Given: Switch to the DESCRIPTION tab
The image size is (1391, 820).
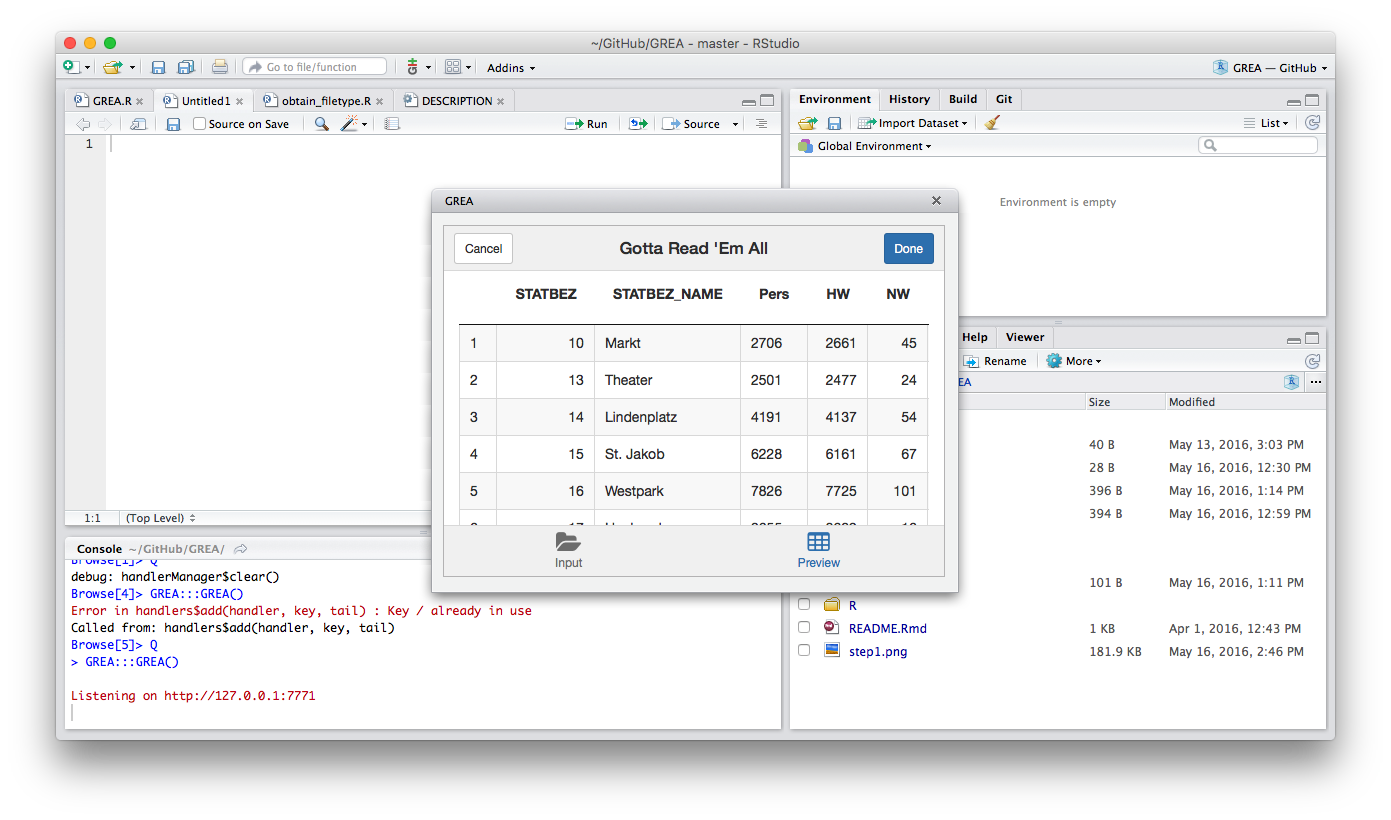Looking at the screenshot, I should coord(456,101).
